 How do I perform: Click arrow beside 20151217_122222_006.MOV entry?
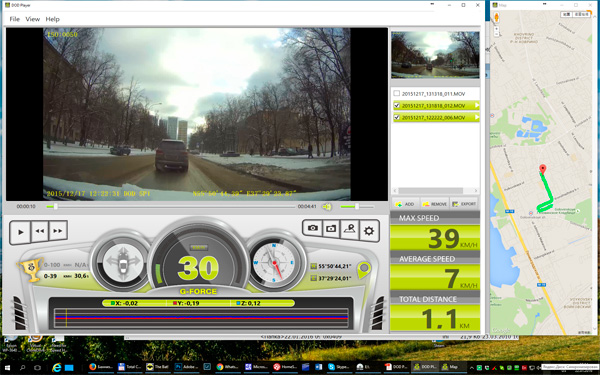[x=476, y=117]
